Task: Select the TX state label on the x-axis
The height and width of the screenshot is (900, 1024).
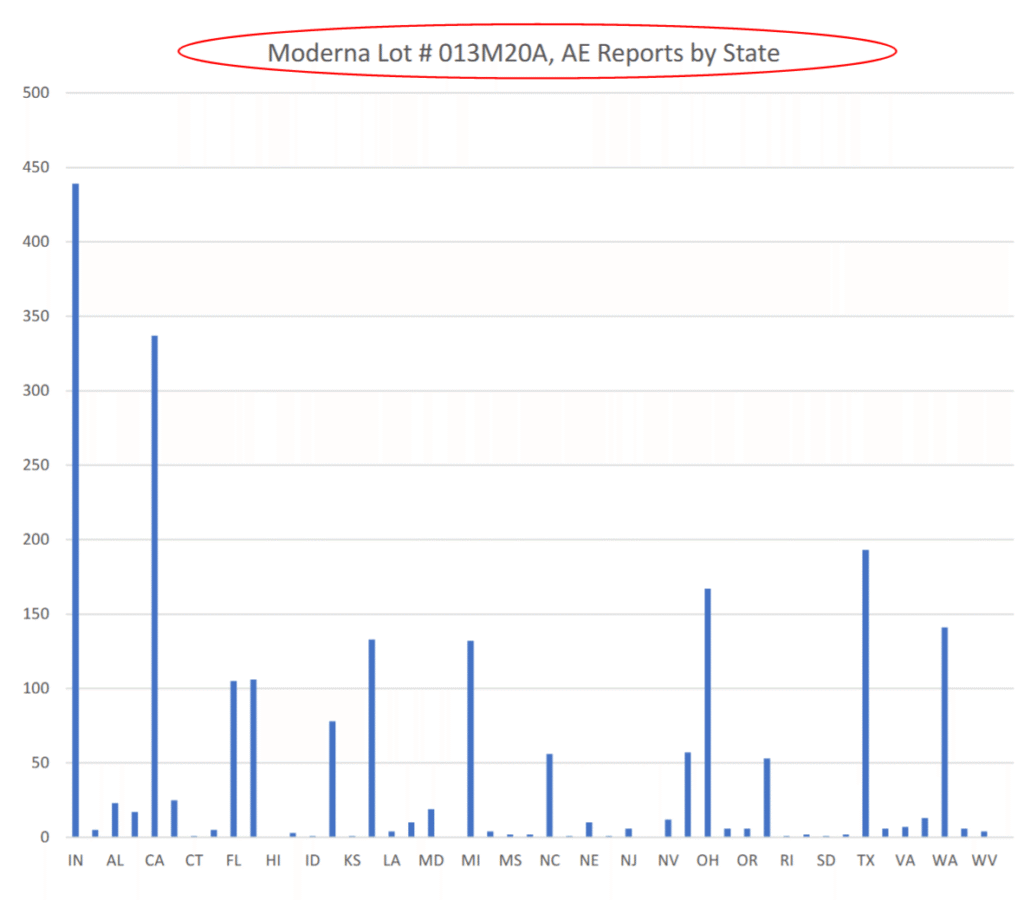Action: pyautogui.click(x=866, y=861)
